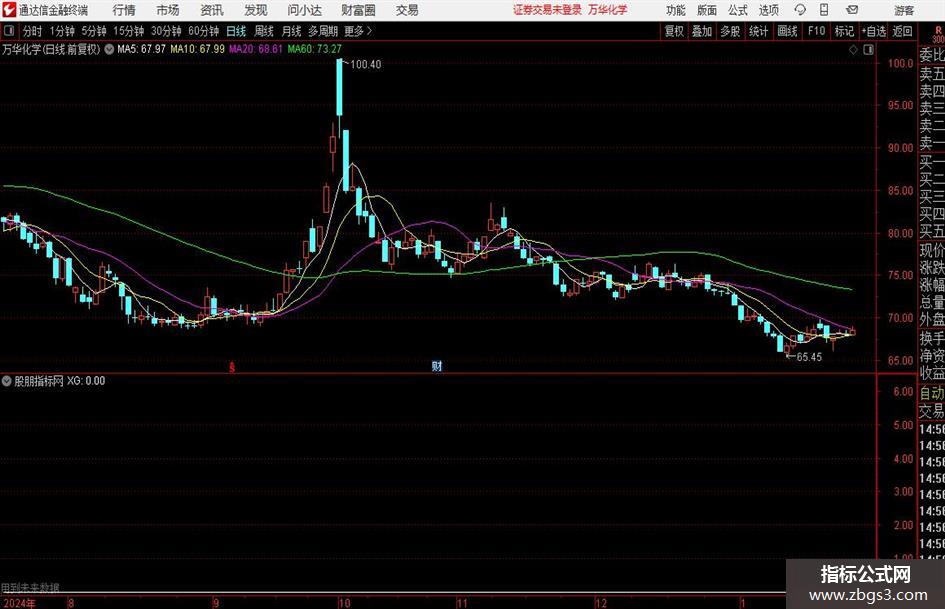
Task: Click the 证券交易未登录 login link
Action: click(547, 10)
